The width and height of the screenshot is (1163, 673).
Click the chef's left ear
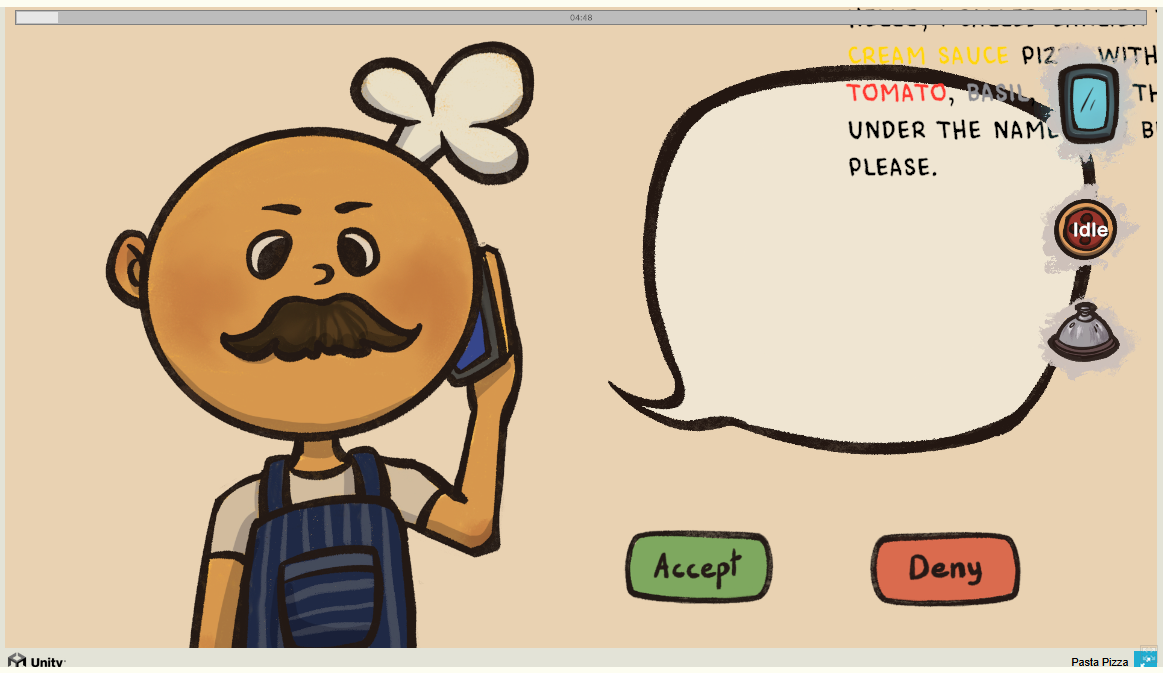(128, 269)
